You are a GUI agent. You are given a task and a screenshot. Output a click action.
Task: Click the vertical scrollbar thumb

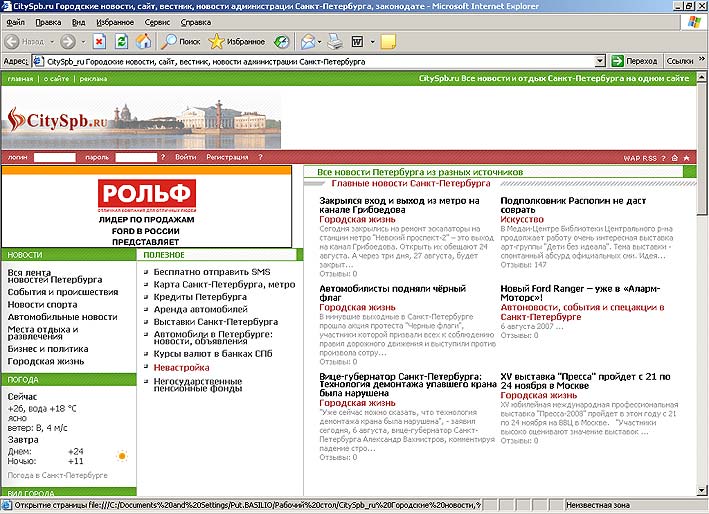(701, 148)
